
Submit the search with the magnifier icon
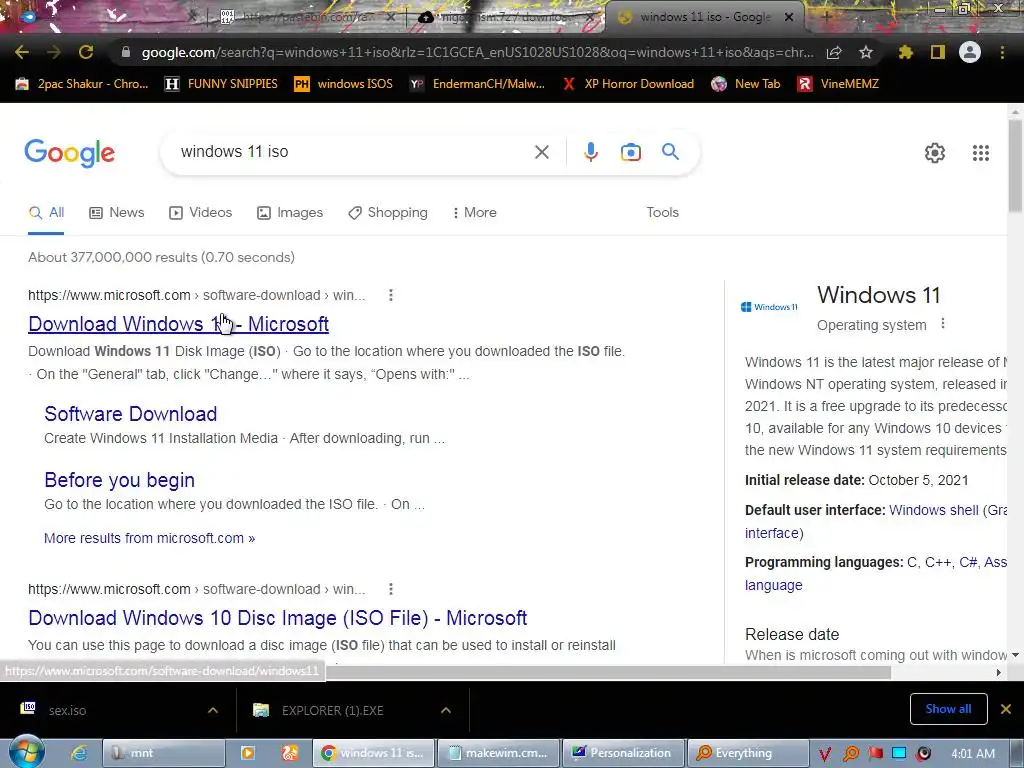tap(670, 152)
